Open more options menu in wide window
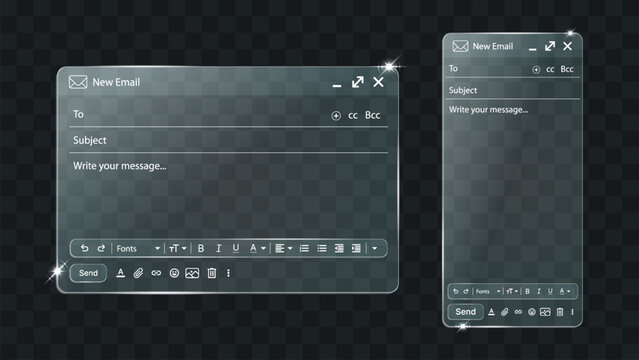Image resolution: width=639 pixels, height=360 pixels. [x=228, y=273]
